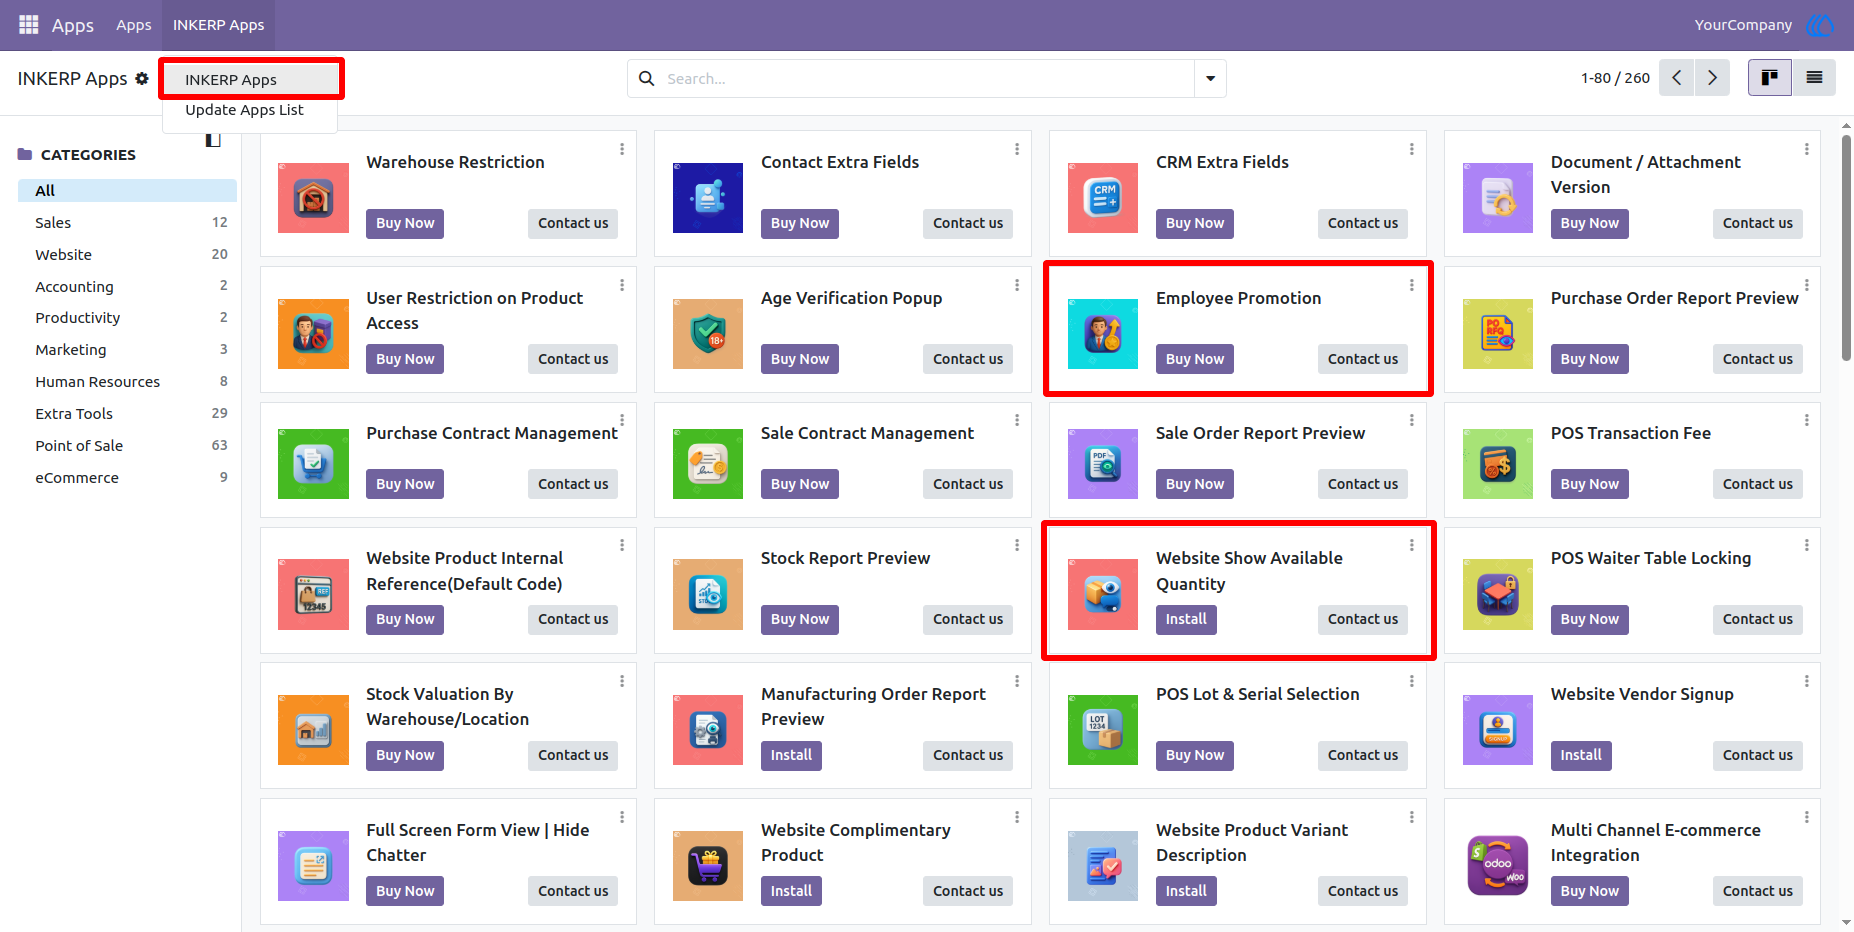Filter by Sales category
This screenshot has width=1854, height=932.
coord(127,223)
